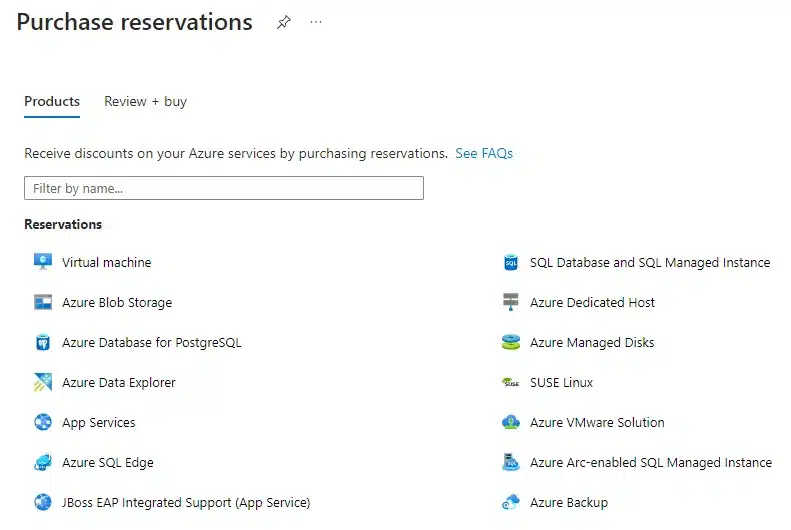This screenshot has height=530, width=791.
Task: Click the Azure Managed Disks icon
Action: coord(511,342)
